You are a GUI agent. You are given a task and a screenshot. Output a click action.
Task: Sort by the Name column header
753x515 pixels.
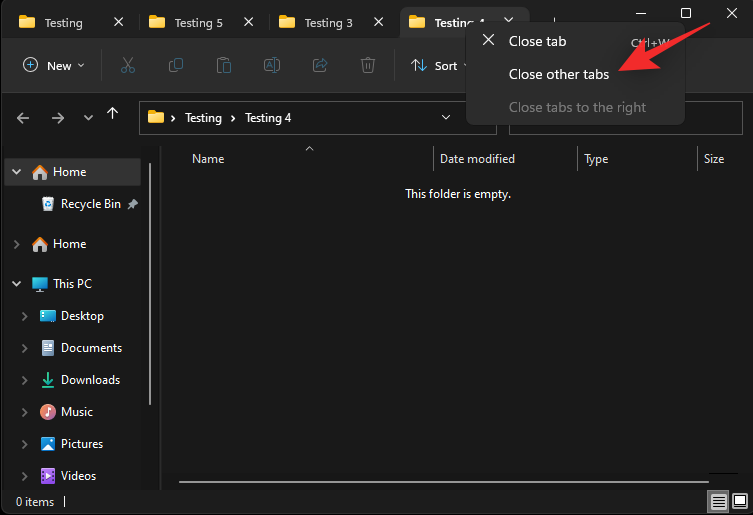pos(208,159)
